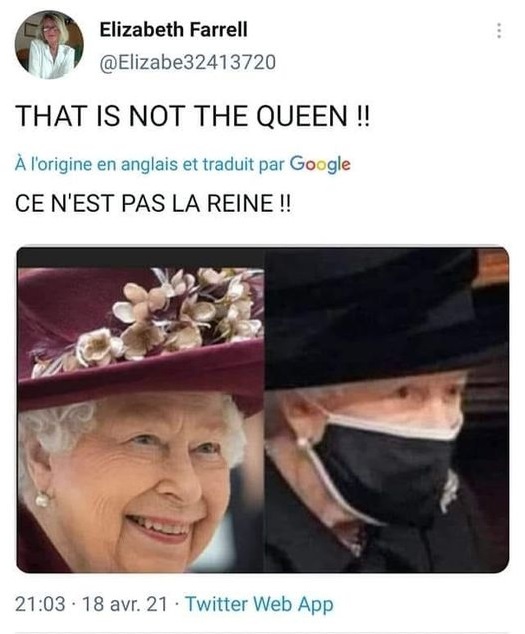Viewport: 525px width, 634px height.
Task: Open the three-dot more options menu
Action: pos(499,31)
